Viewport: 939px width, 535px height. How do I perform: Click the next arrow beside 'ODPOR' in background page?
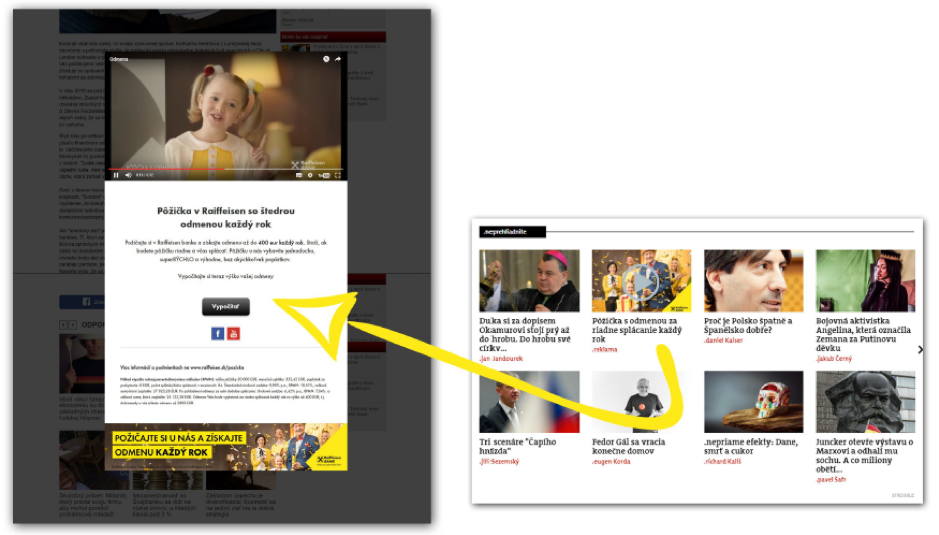(73, 325)
